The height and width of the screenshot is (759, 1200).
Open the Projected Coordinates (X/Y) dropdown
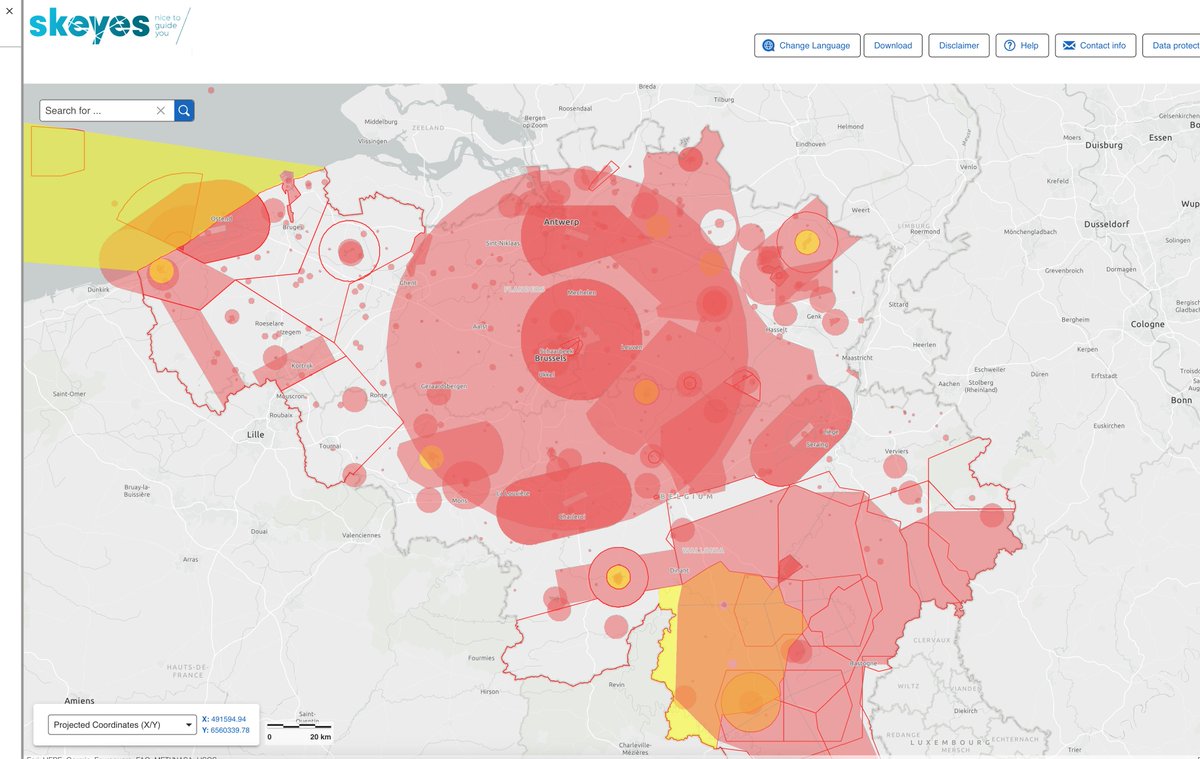[x=122, y=725]
